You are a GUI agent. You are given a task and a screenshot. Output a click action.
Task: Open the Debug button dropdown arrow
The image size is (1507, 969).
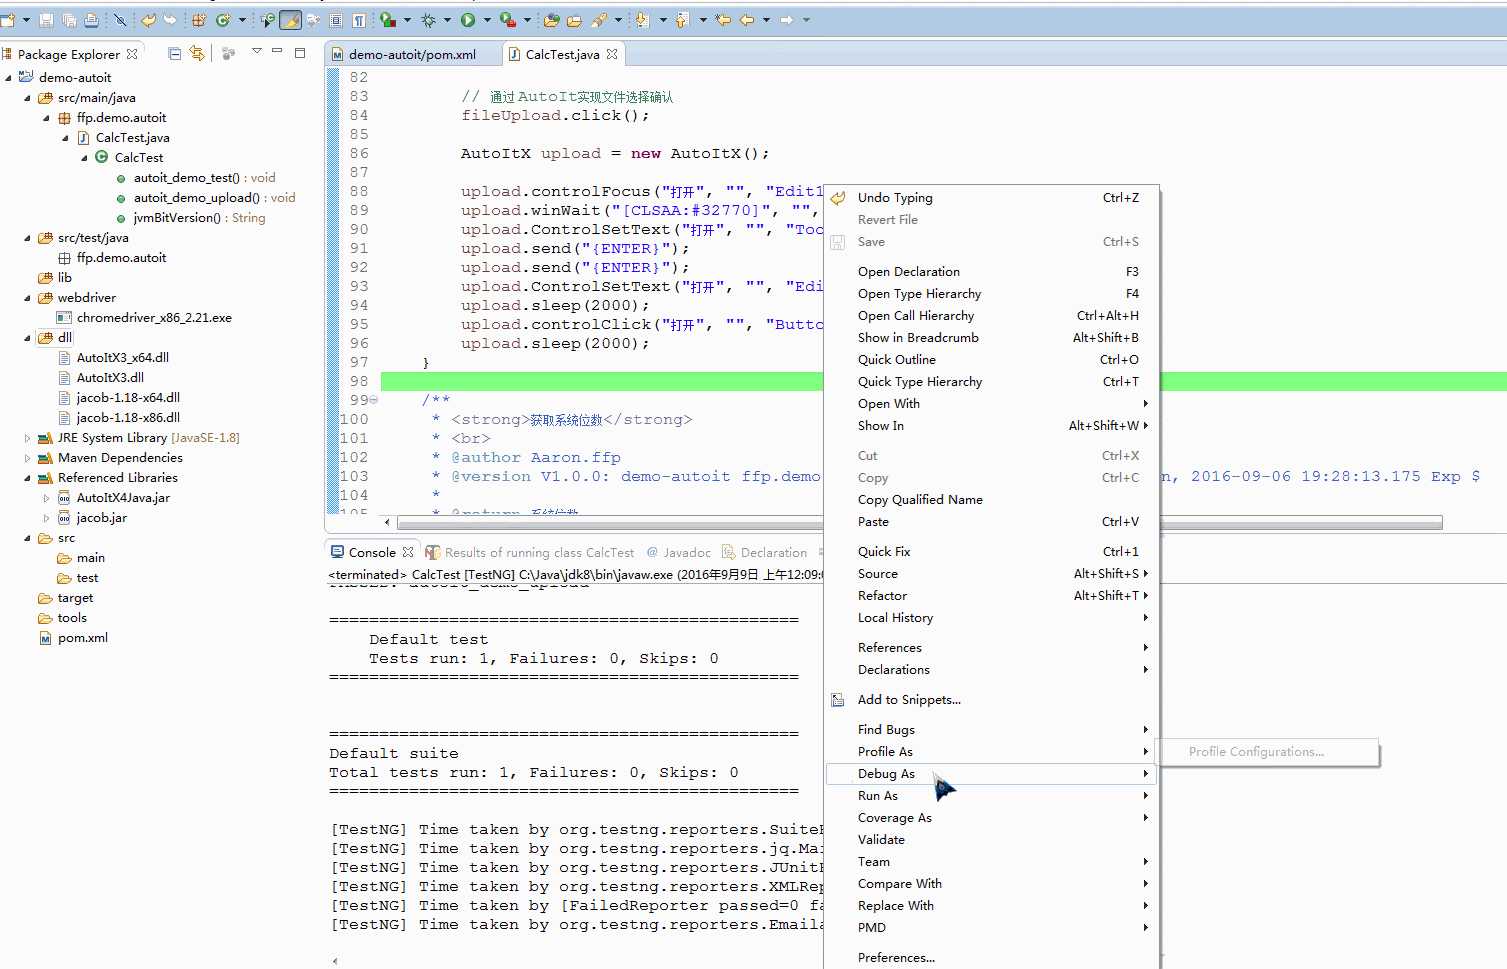[447, 20]
